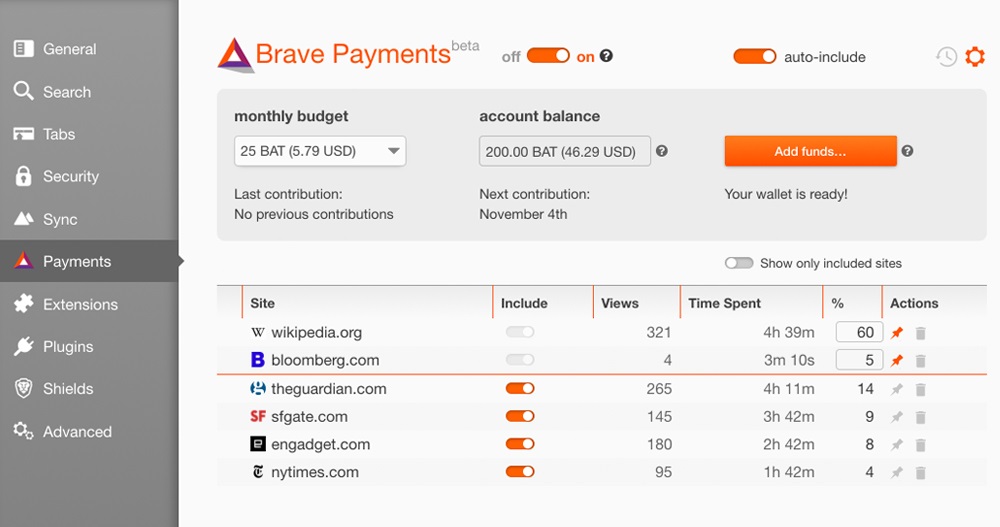Open Shields settings section
Image resolution: width=1000 pixels, height=527 pixels.
(89, 389)
